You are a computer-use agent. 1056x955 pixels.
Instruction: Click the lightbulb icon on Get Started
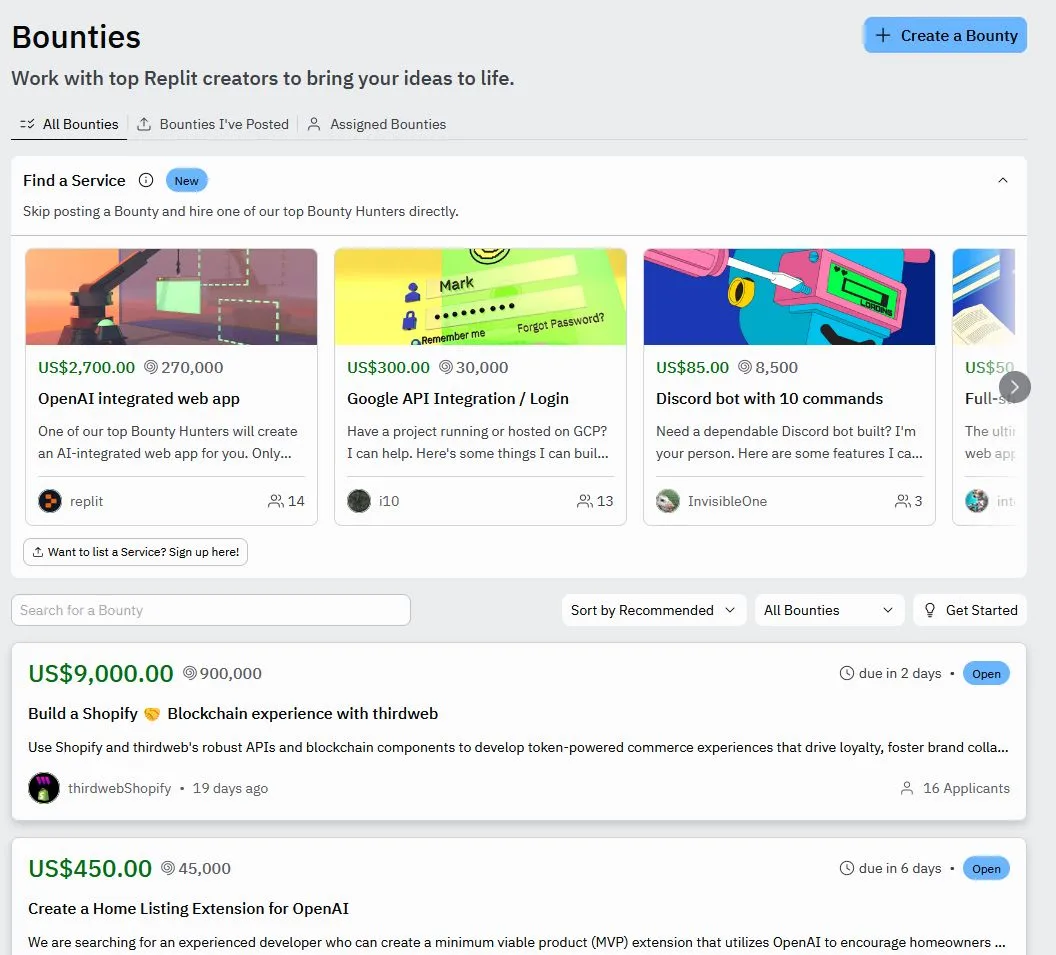click(x=929, y=610)
